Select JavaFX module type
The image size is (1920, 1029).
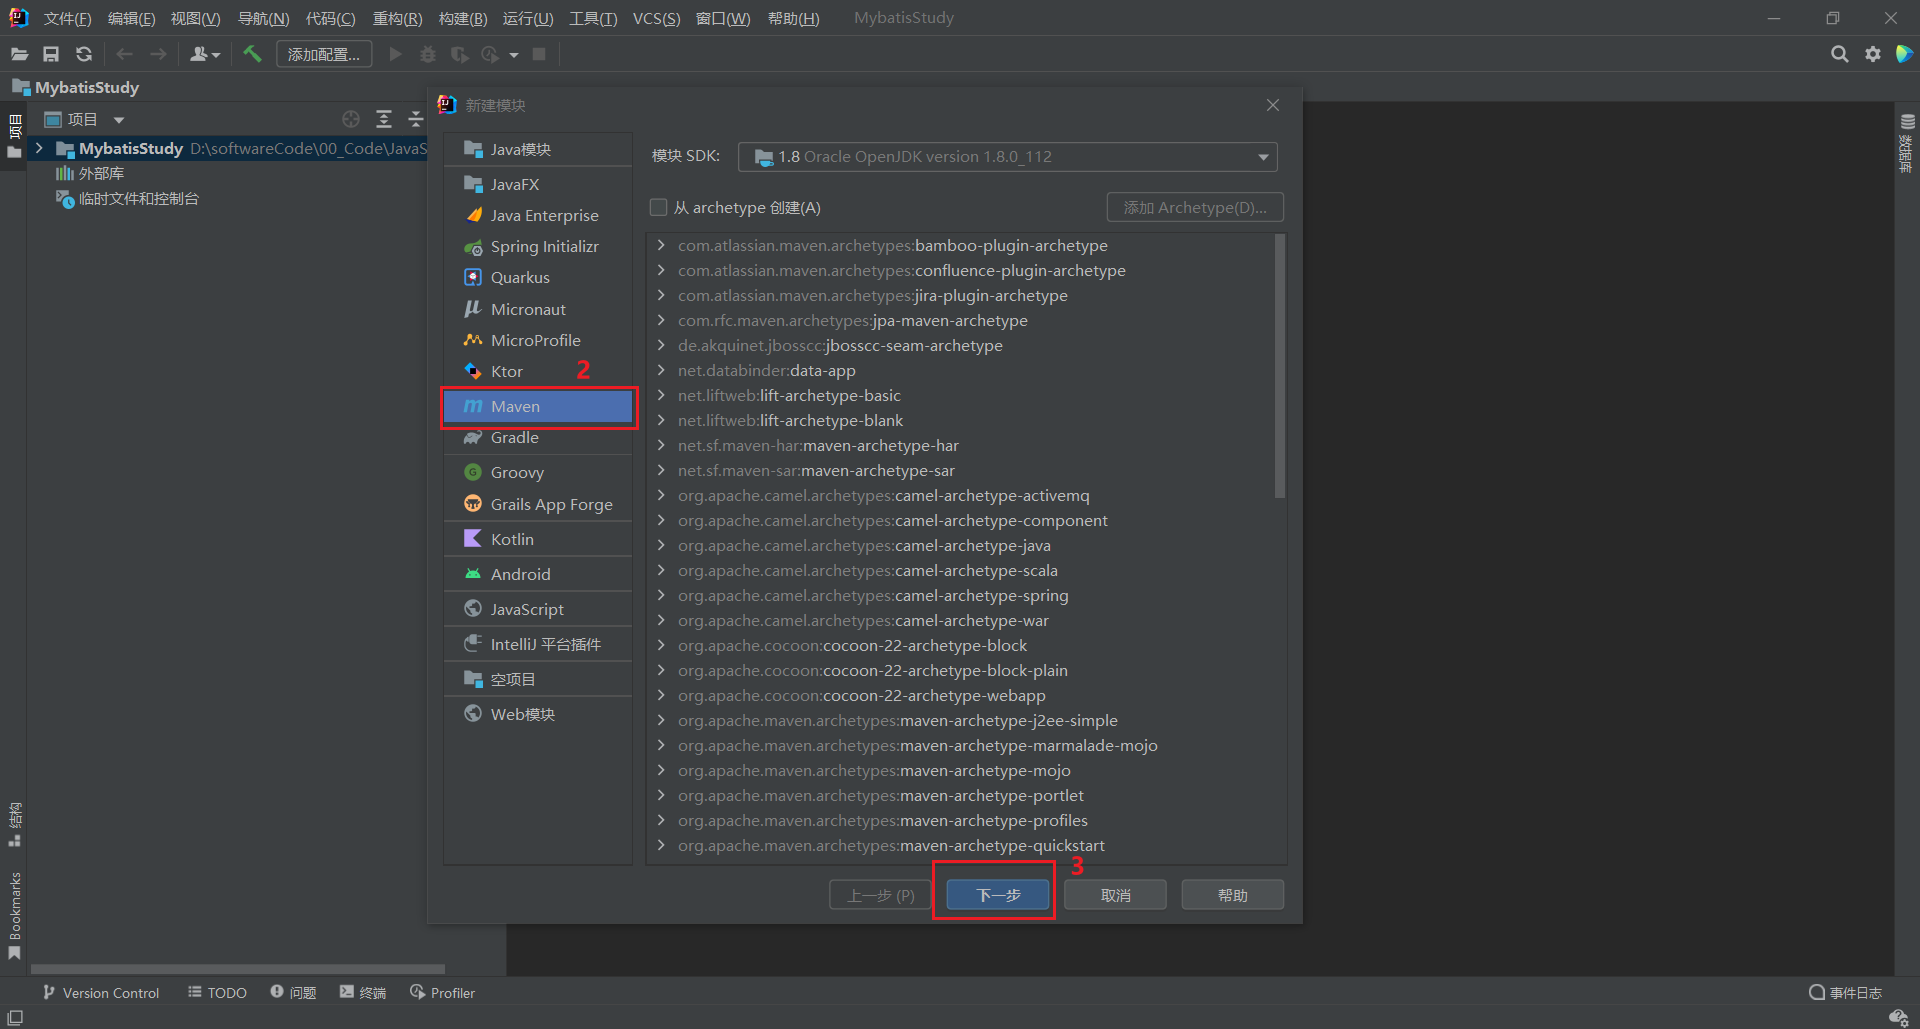coord(538,184)
